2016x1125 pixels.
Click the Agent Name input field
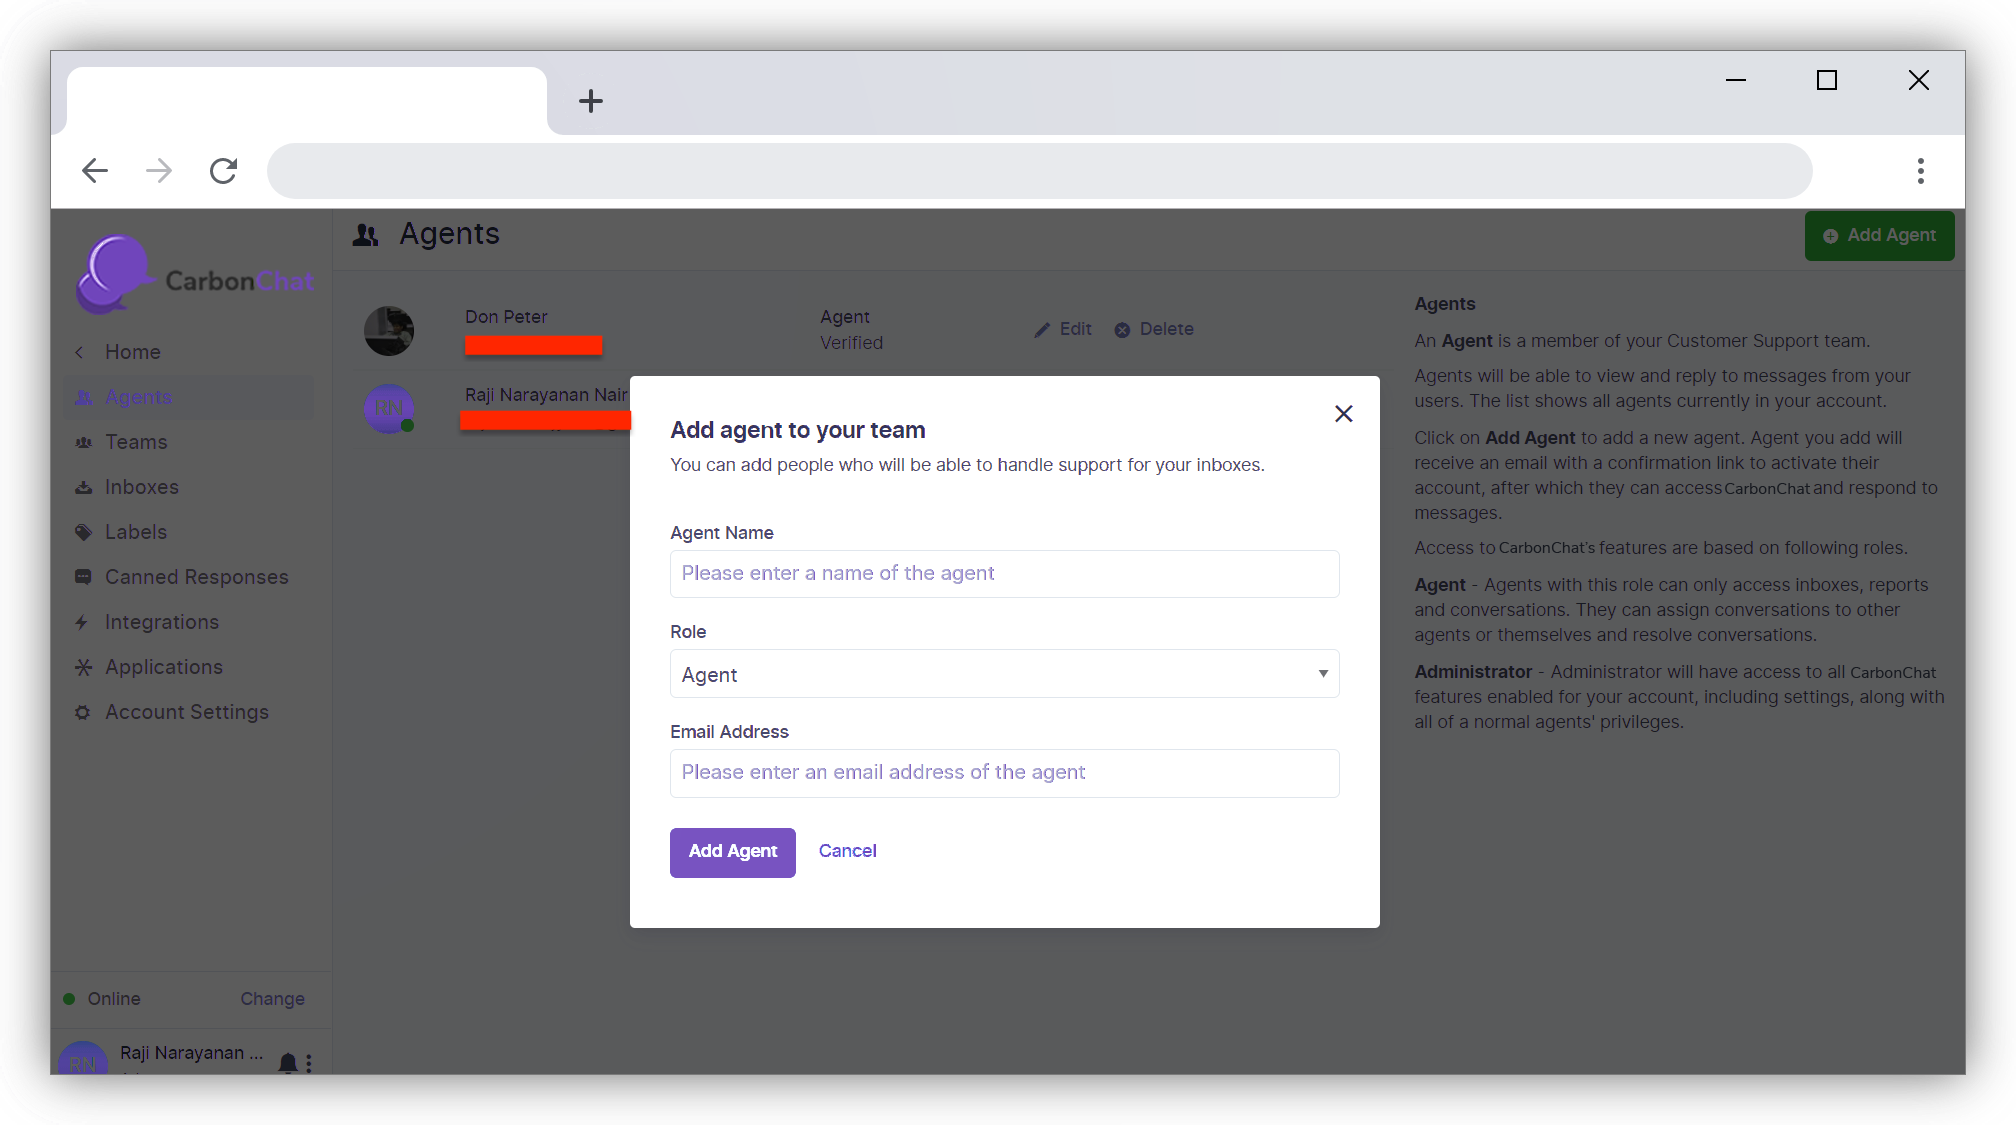pos(1004,574)
